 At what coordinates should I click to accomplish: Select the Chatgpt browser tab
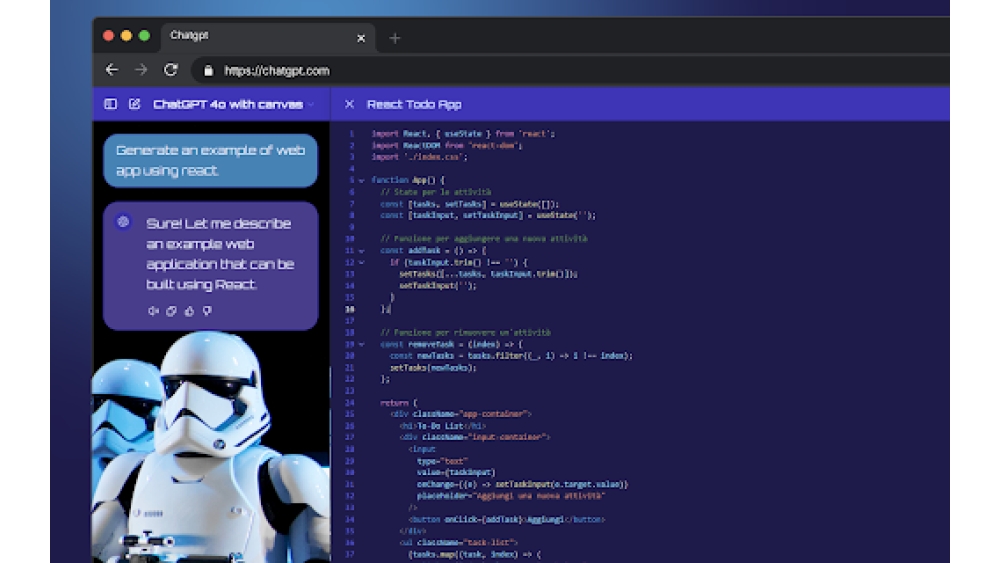(x=268, y=37)
